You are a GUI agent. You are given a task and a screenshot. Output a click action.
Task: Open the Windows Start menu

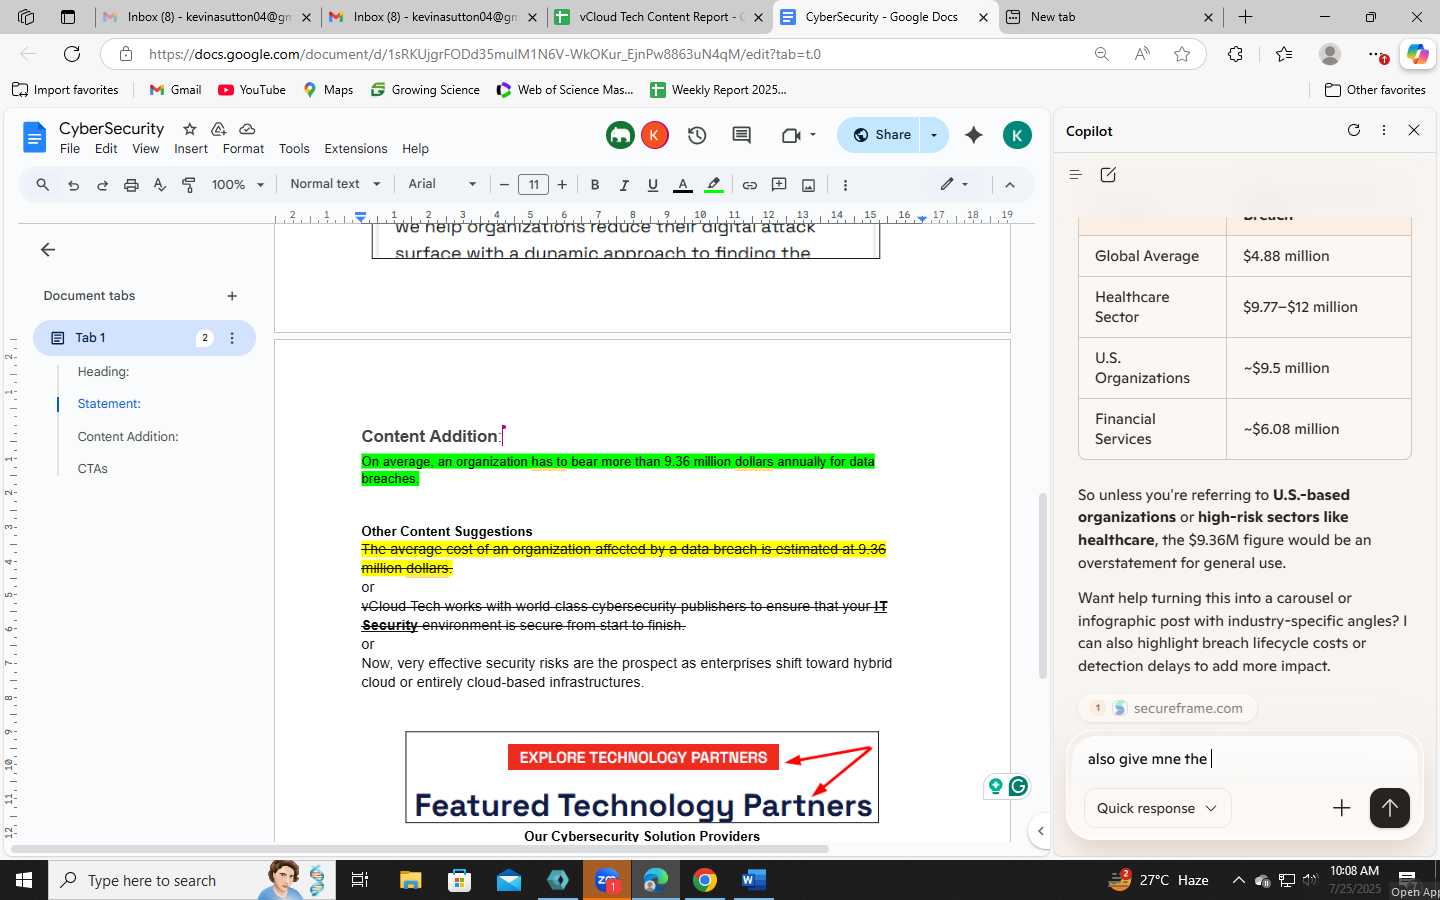[24, 880]
